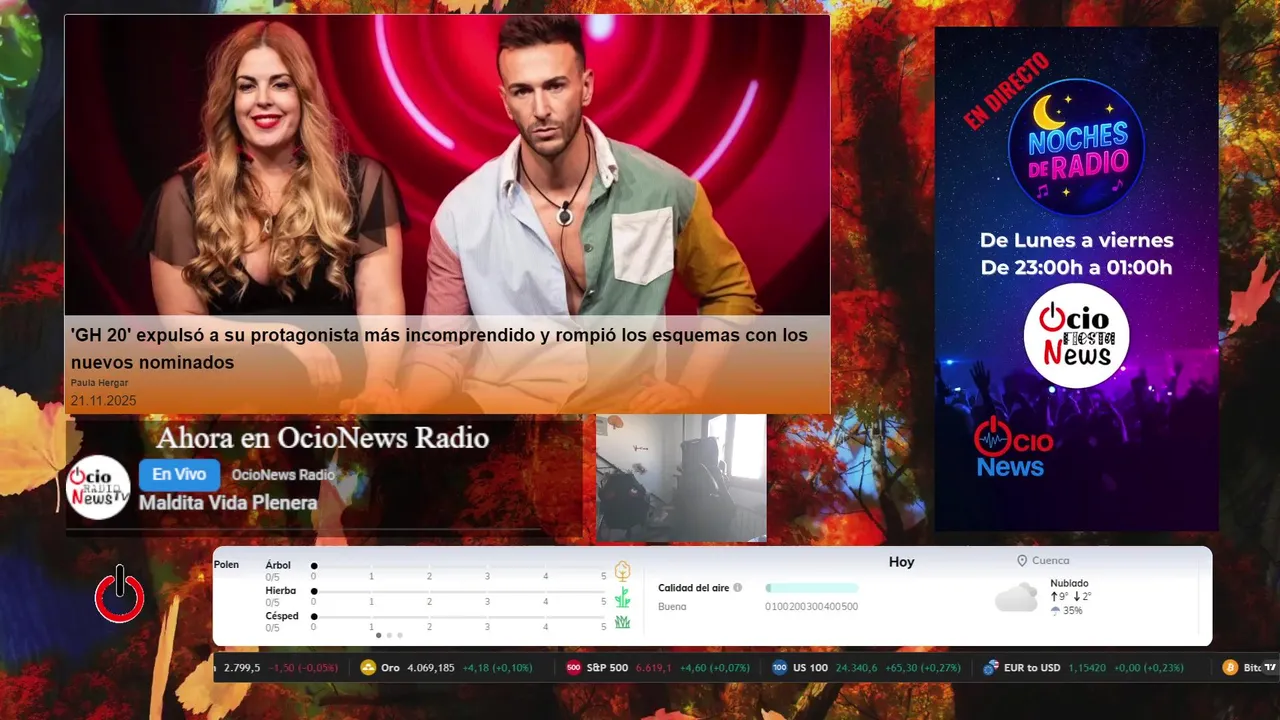Click the radio playback progress line
This screenshot has width=1280, height=720.
(303, 528)
